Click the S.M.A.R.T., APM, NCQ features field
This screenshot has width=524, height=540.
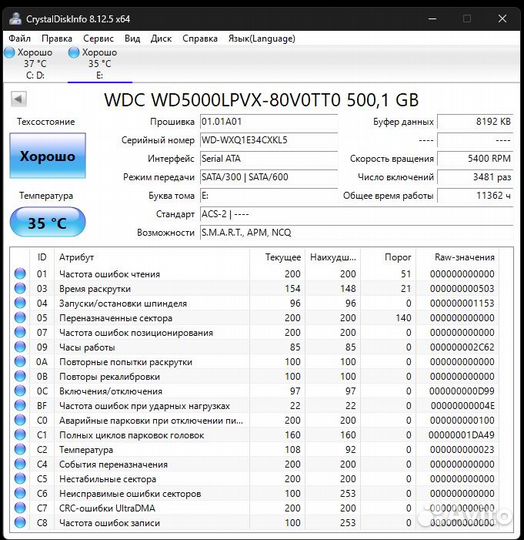point(356,232)
